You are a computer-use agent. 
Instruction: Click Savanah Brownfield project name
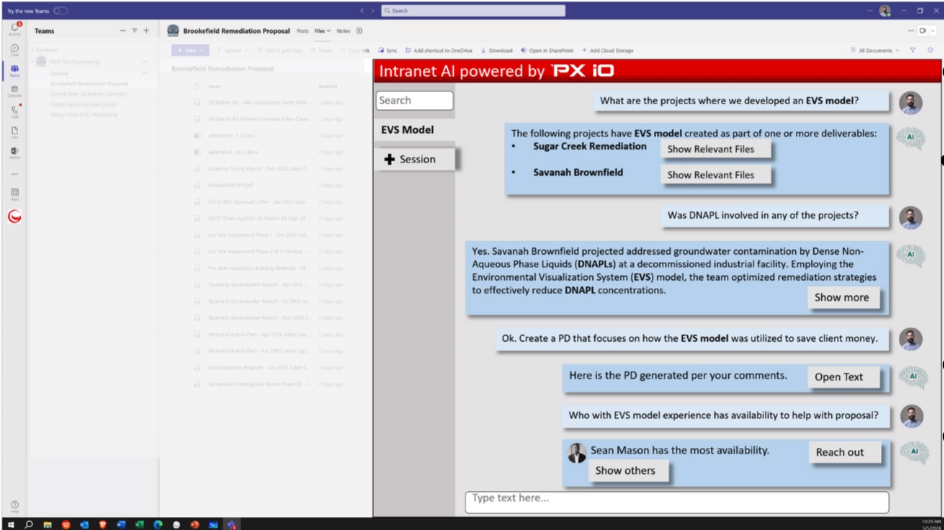click(578, 172)
